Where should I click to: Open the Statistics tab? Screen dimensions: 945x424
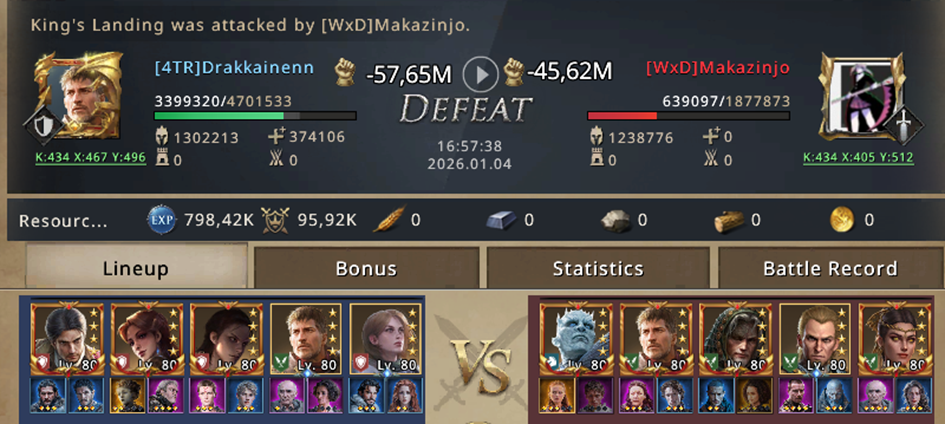pyautogui.click(x=598, y=268)
